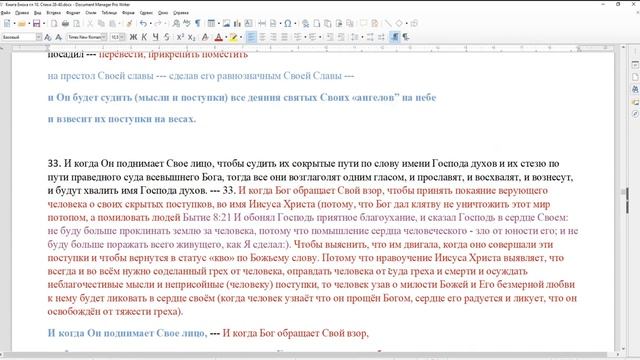Expand the font size list
Screen dimensions: 640x360
[122, 37]
